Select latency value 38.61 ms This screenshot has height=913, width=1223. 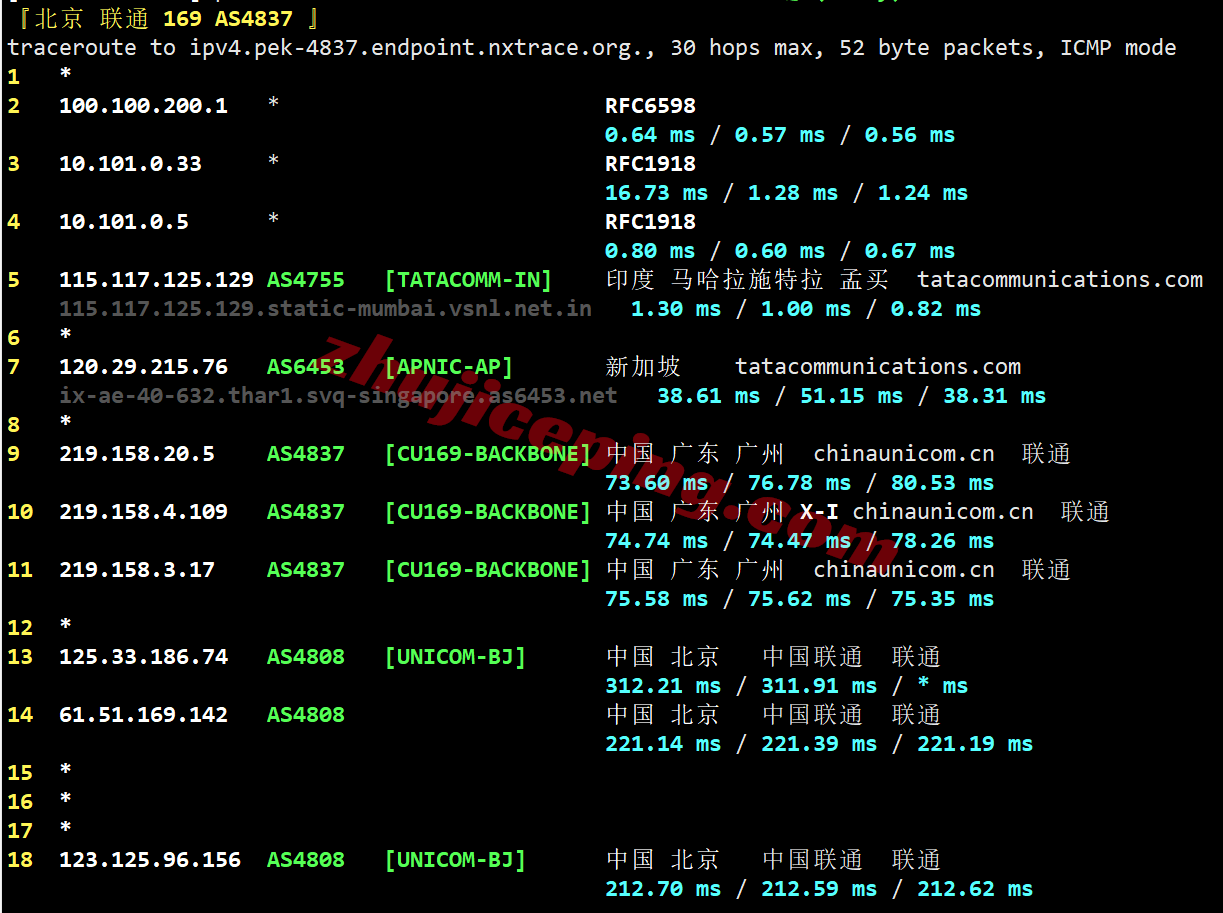tap(708, 395)
